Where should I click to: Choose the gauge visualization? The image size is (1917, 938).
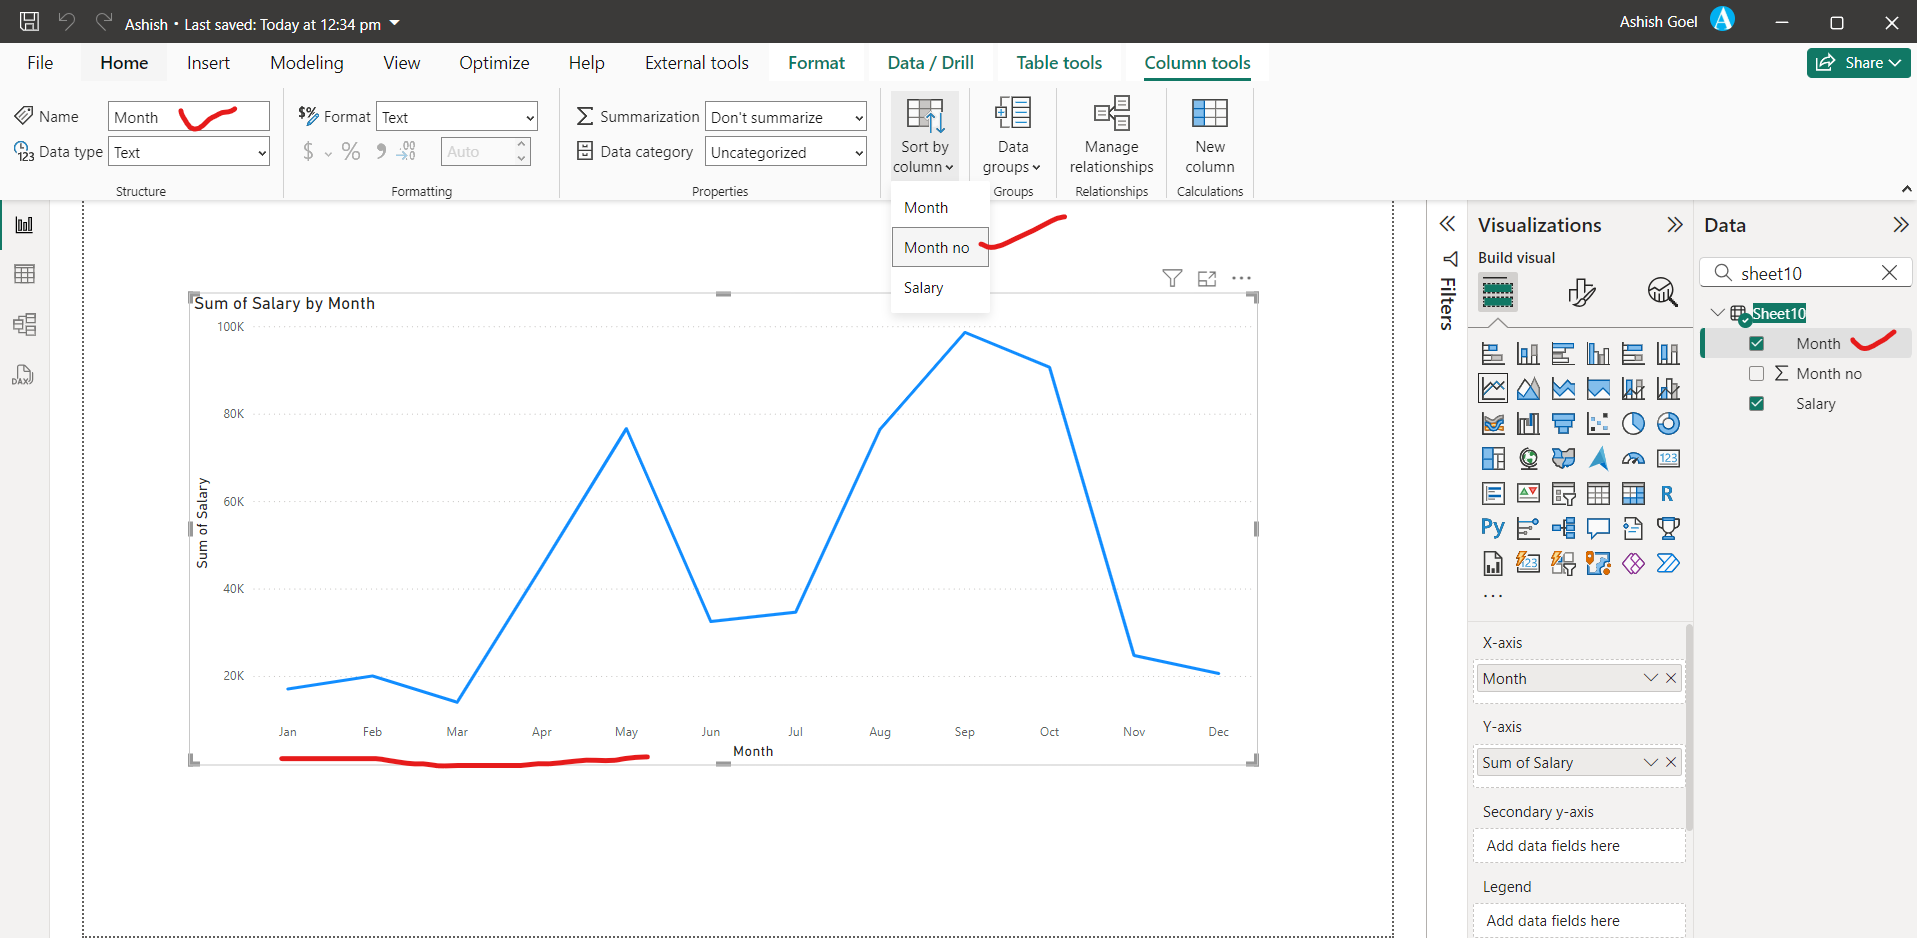tap(1632, 458)
